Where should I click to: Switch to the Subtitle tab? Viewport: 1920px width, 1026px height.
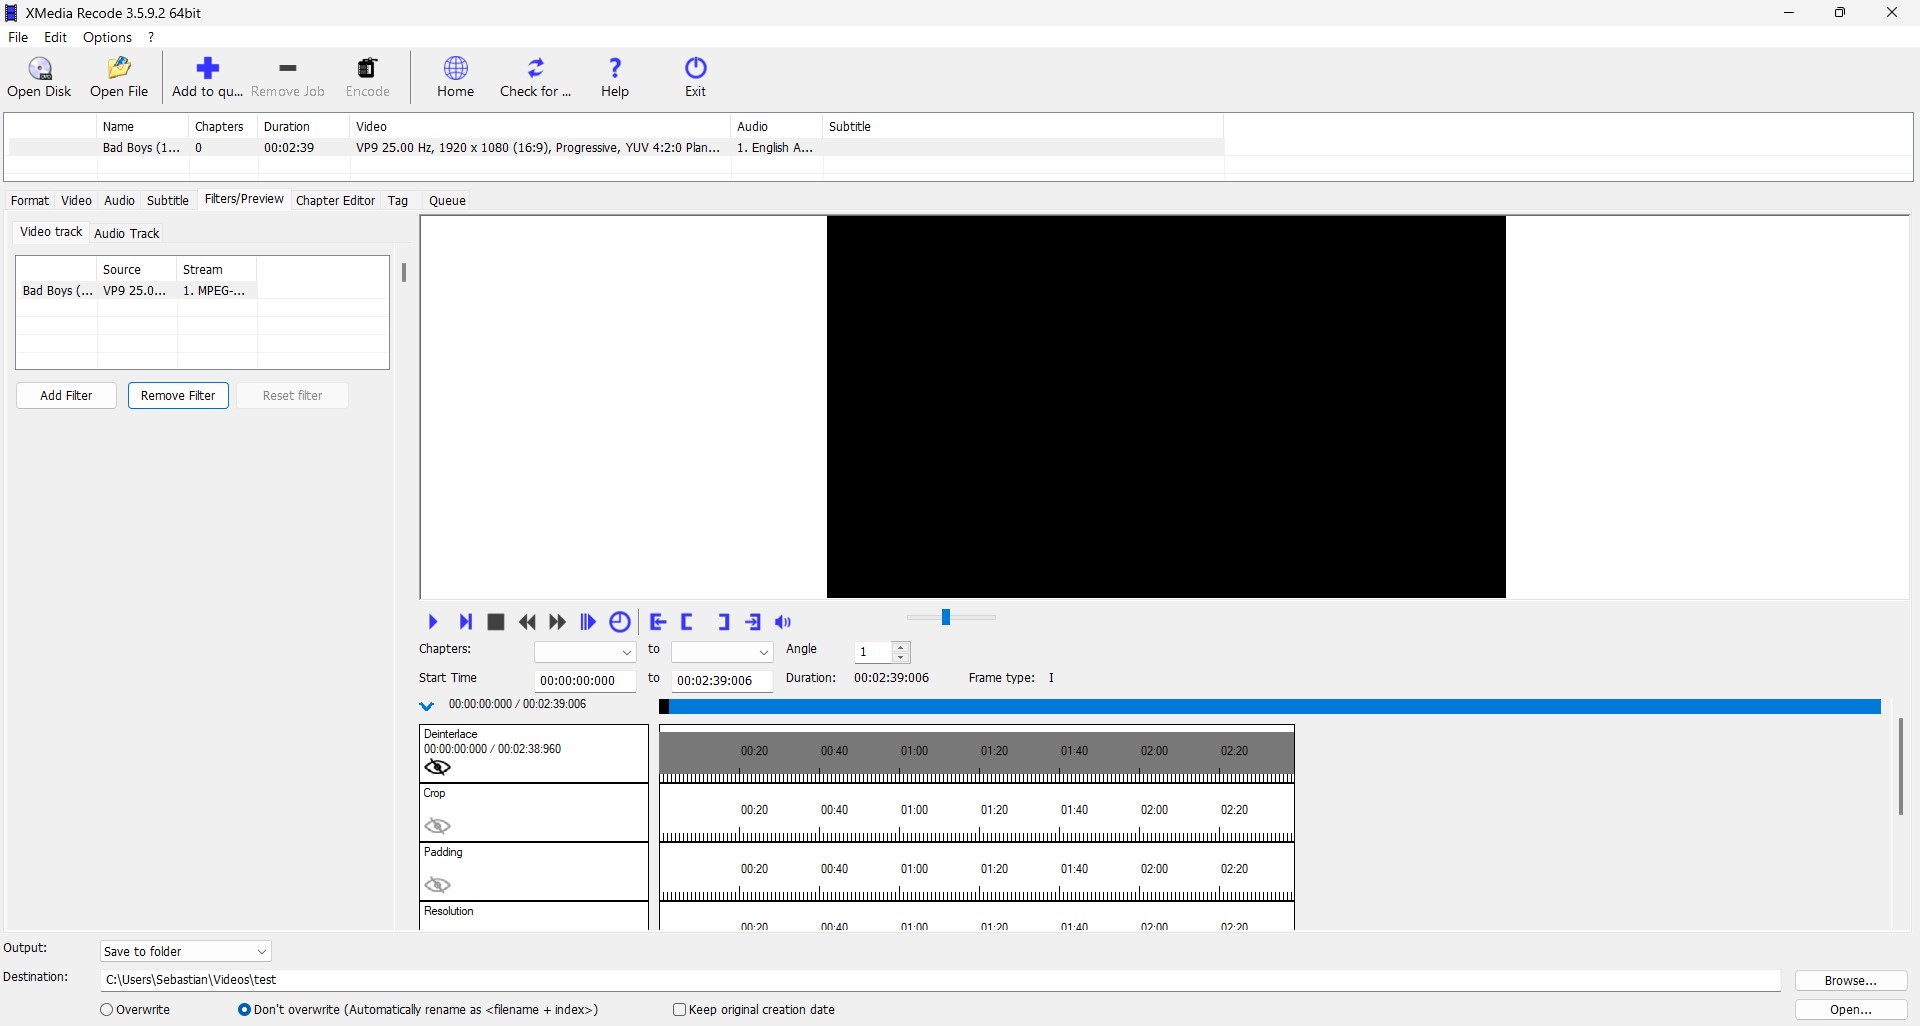168,200
